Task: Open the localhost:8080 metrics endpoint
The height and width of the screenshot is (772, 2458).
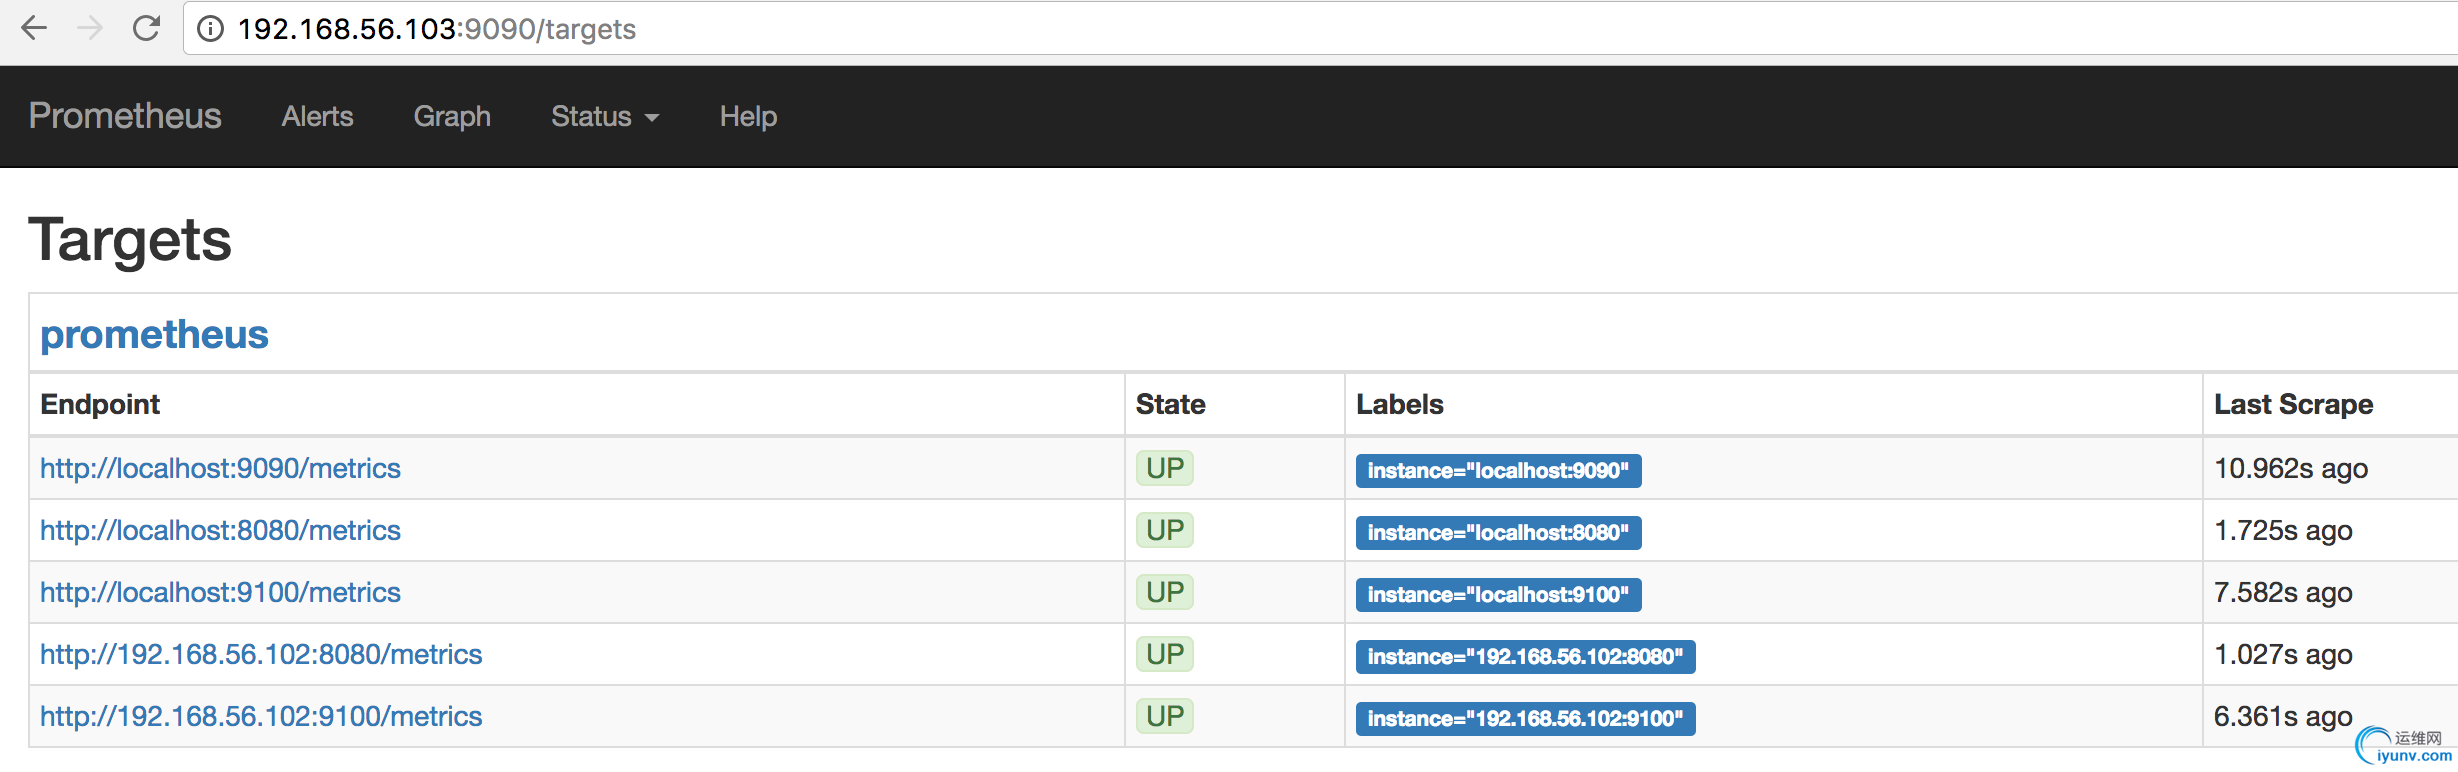Action: click(220, 530)
